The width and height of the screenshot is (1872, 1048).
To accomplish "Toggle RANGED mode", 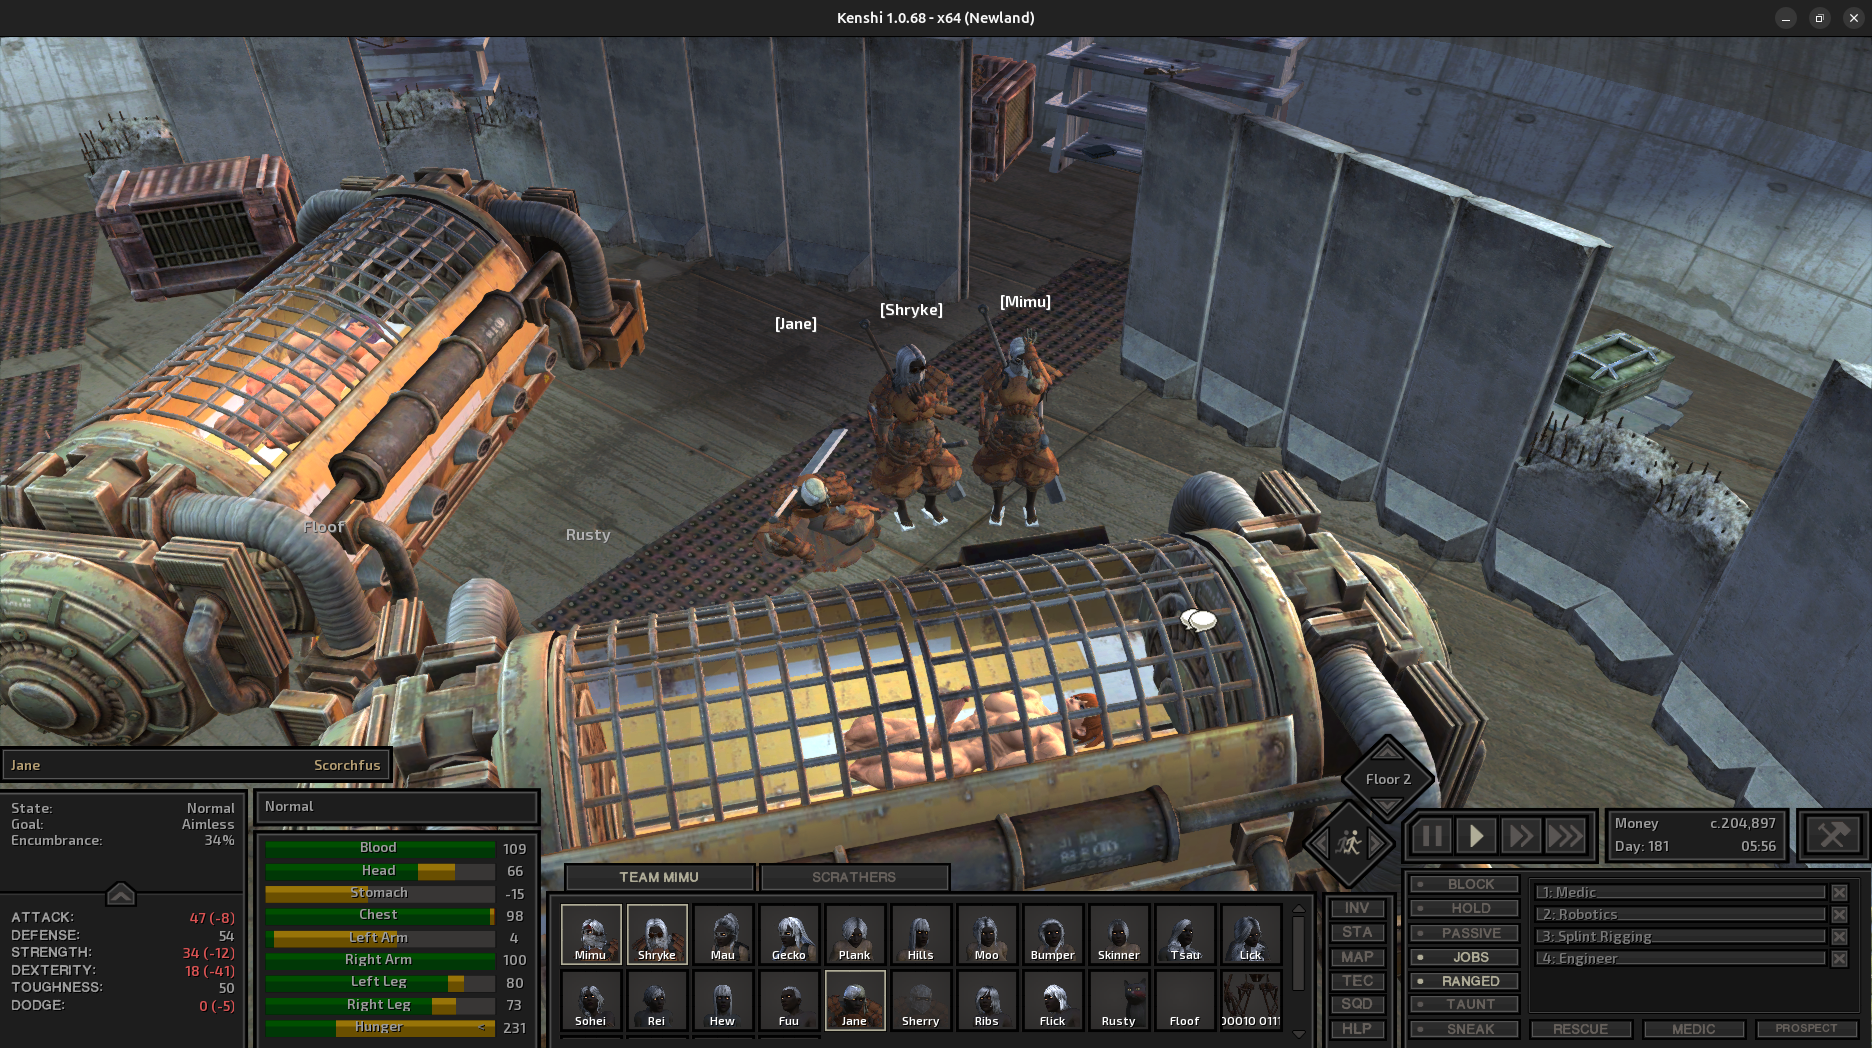I will [x=1465, y=981].
